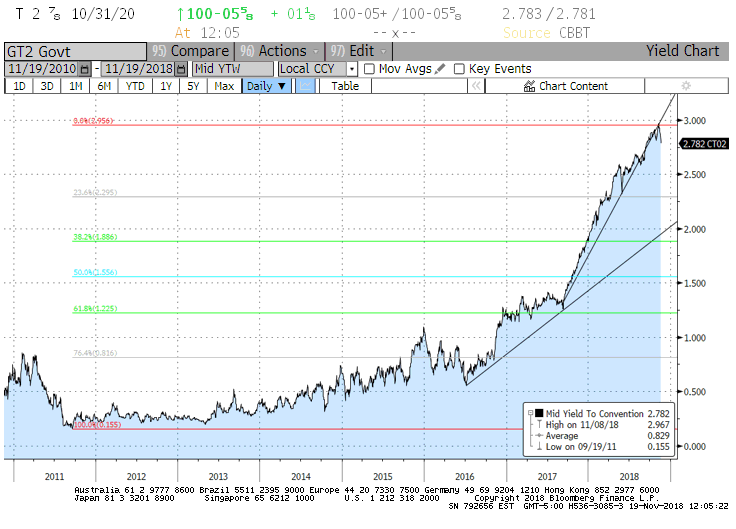Edit moving averages with the pencil icon
Screen dimensions: 736x529
440,69
